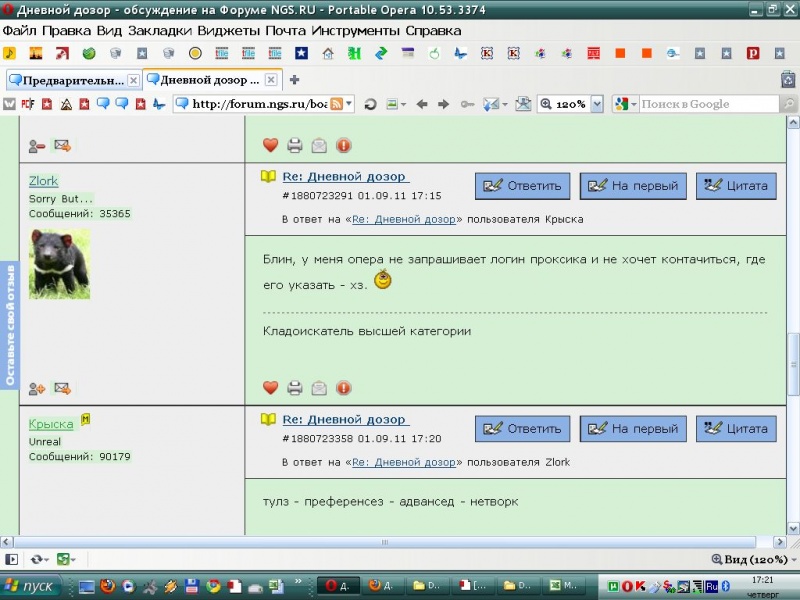This screenshot has width=800, height=600.
Task: Click the Windows пуск start button
Action: (x=31, y=586)
